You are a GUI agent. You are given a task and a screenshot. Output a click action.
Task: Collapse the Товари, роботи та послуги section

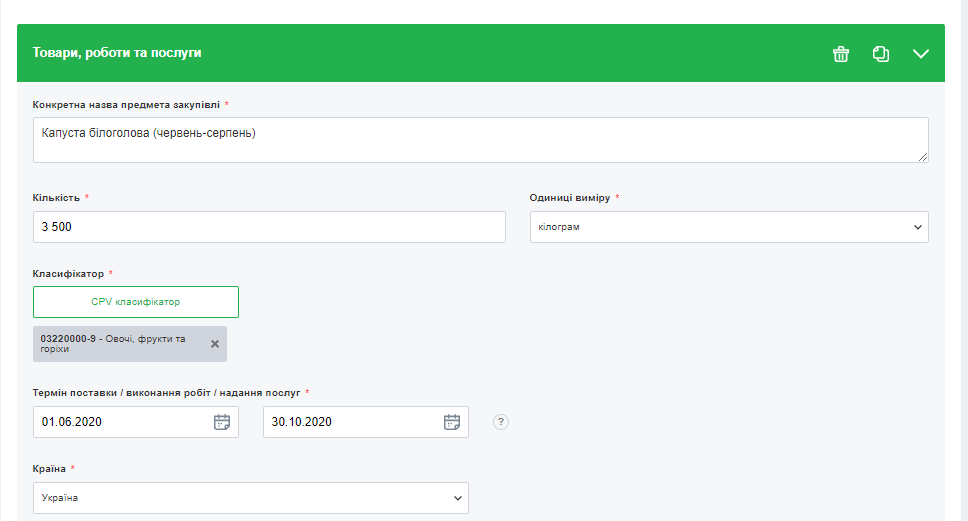pyautogui.click(x=921, y=54)
